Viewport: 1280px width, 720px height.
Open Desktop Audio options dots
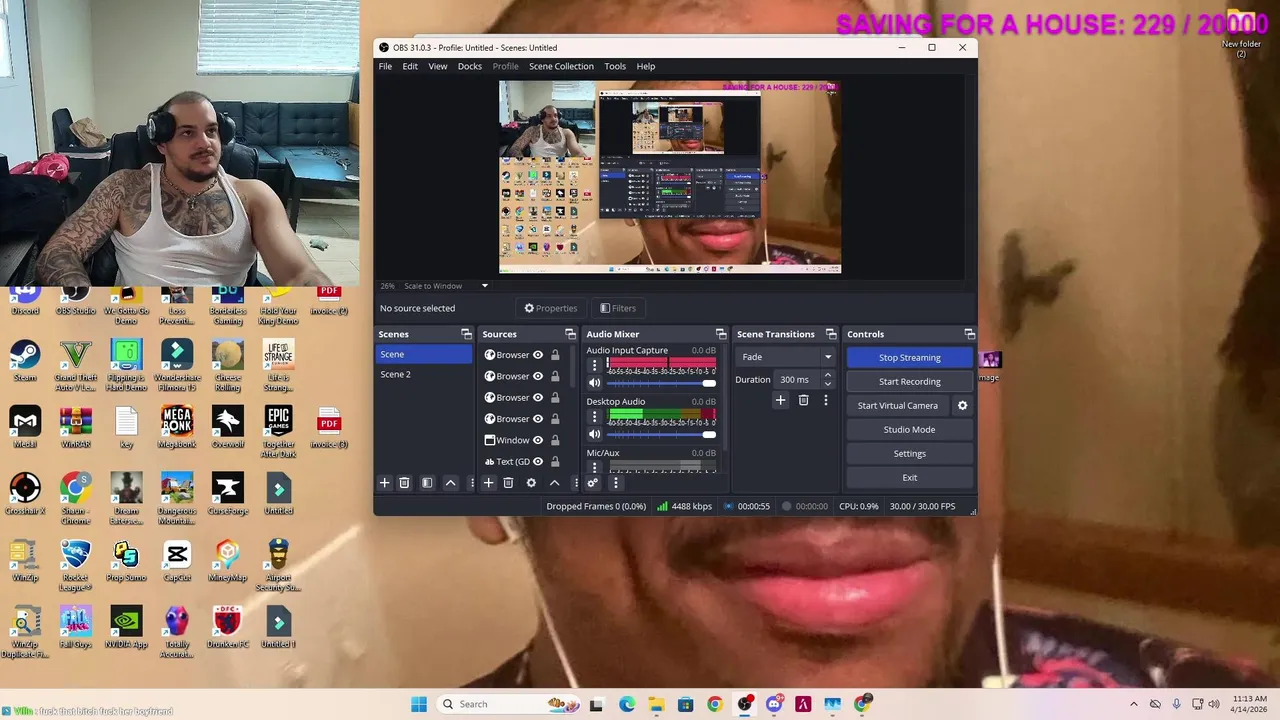(x=594, y=416)
